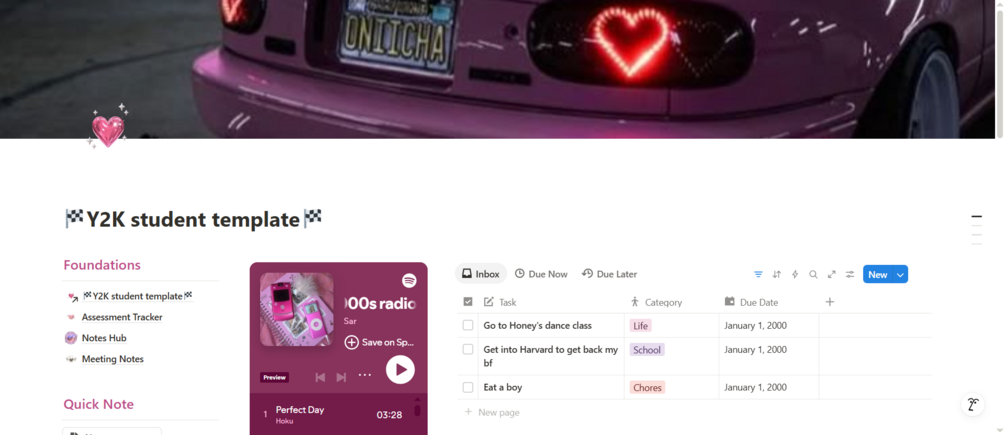Add a new property column plus icon
The height and width of the screenshot is (435, 1005).
(x=830, y=302)
